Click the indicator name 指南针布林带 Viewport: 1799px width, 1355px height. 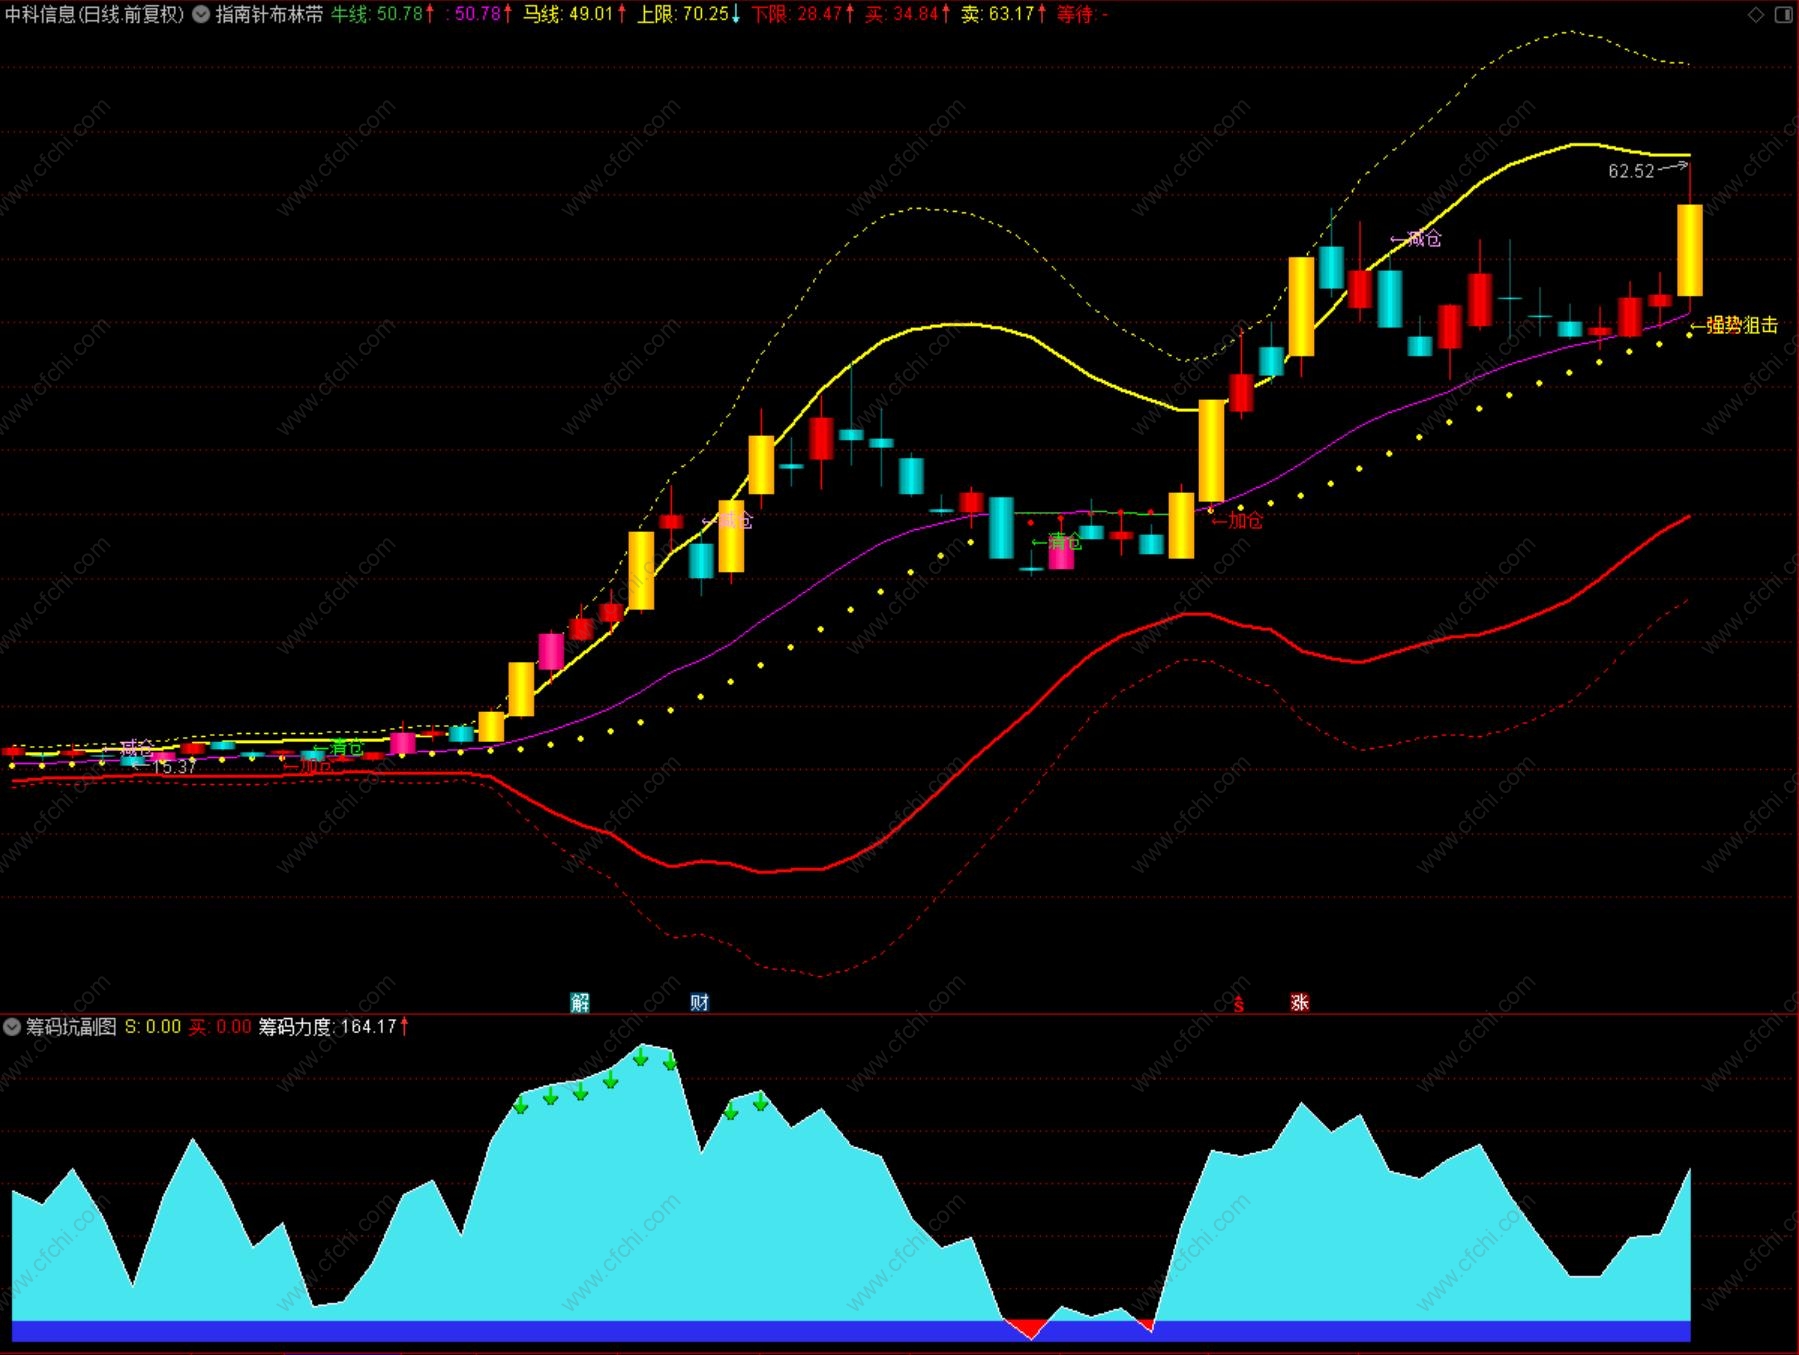[x=270, y=14]
